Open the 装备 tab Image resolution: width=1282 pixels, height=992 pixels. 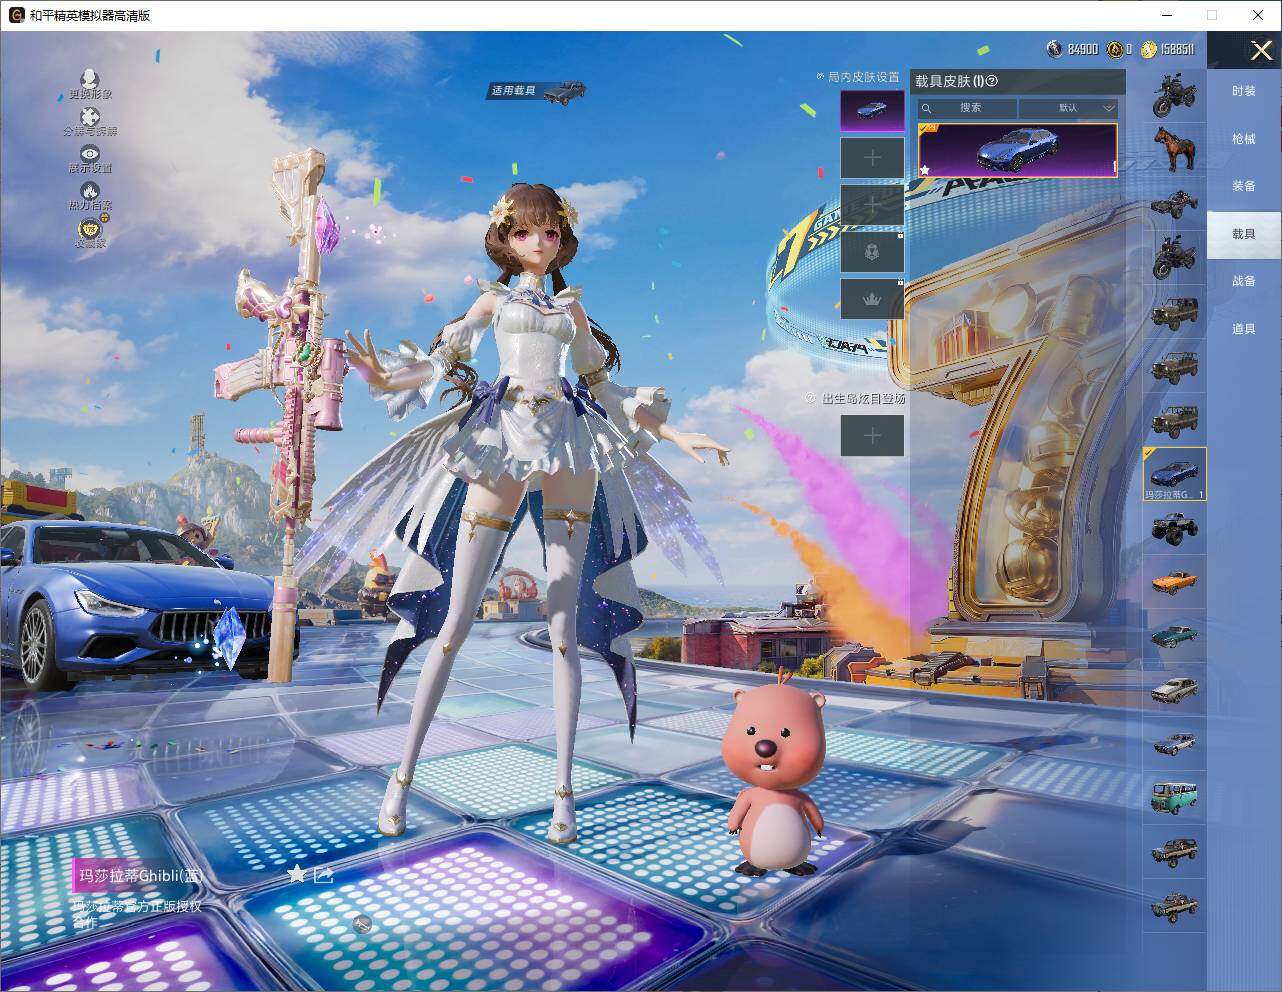coord(1244,186)
